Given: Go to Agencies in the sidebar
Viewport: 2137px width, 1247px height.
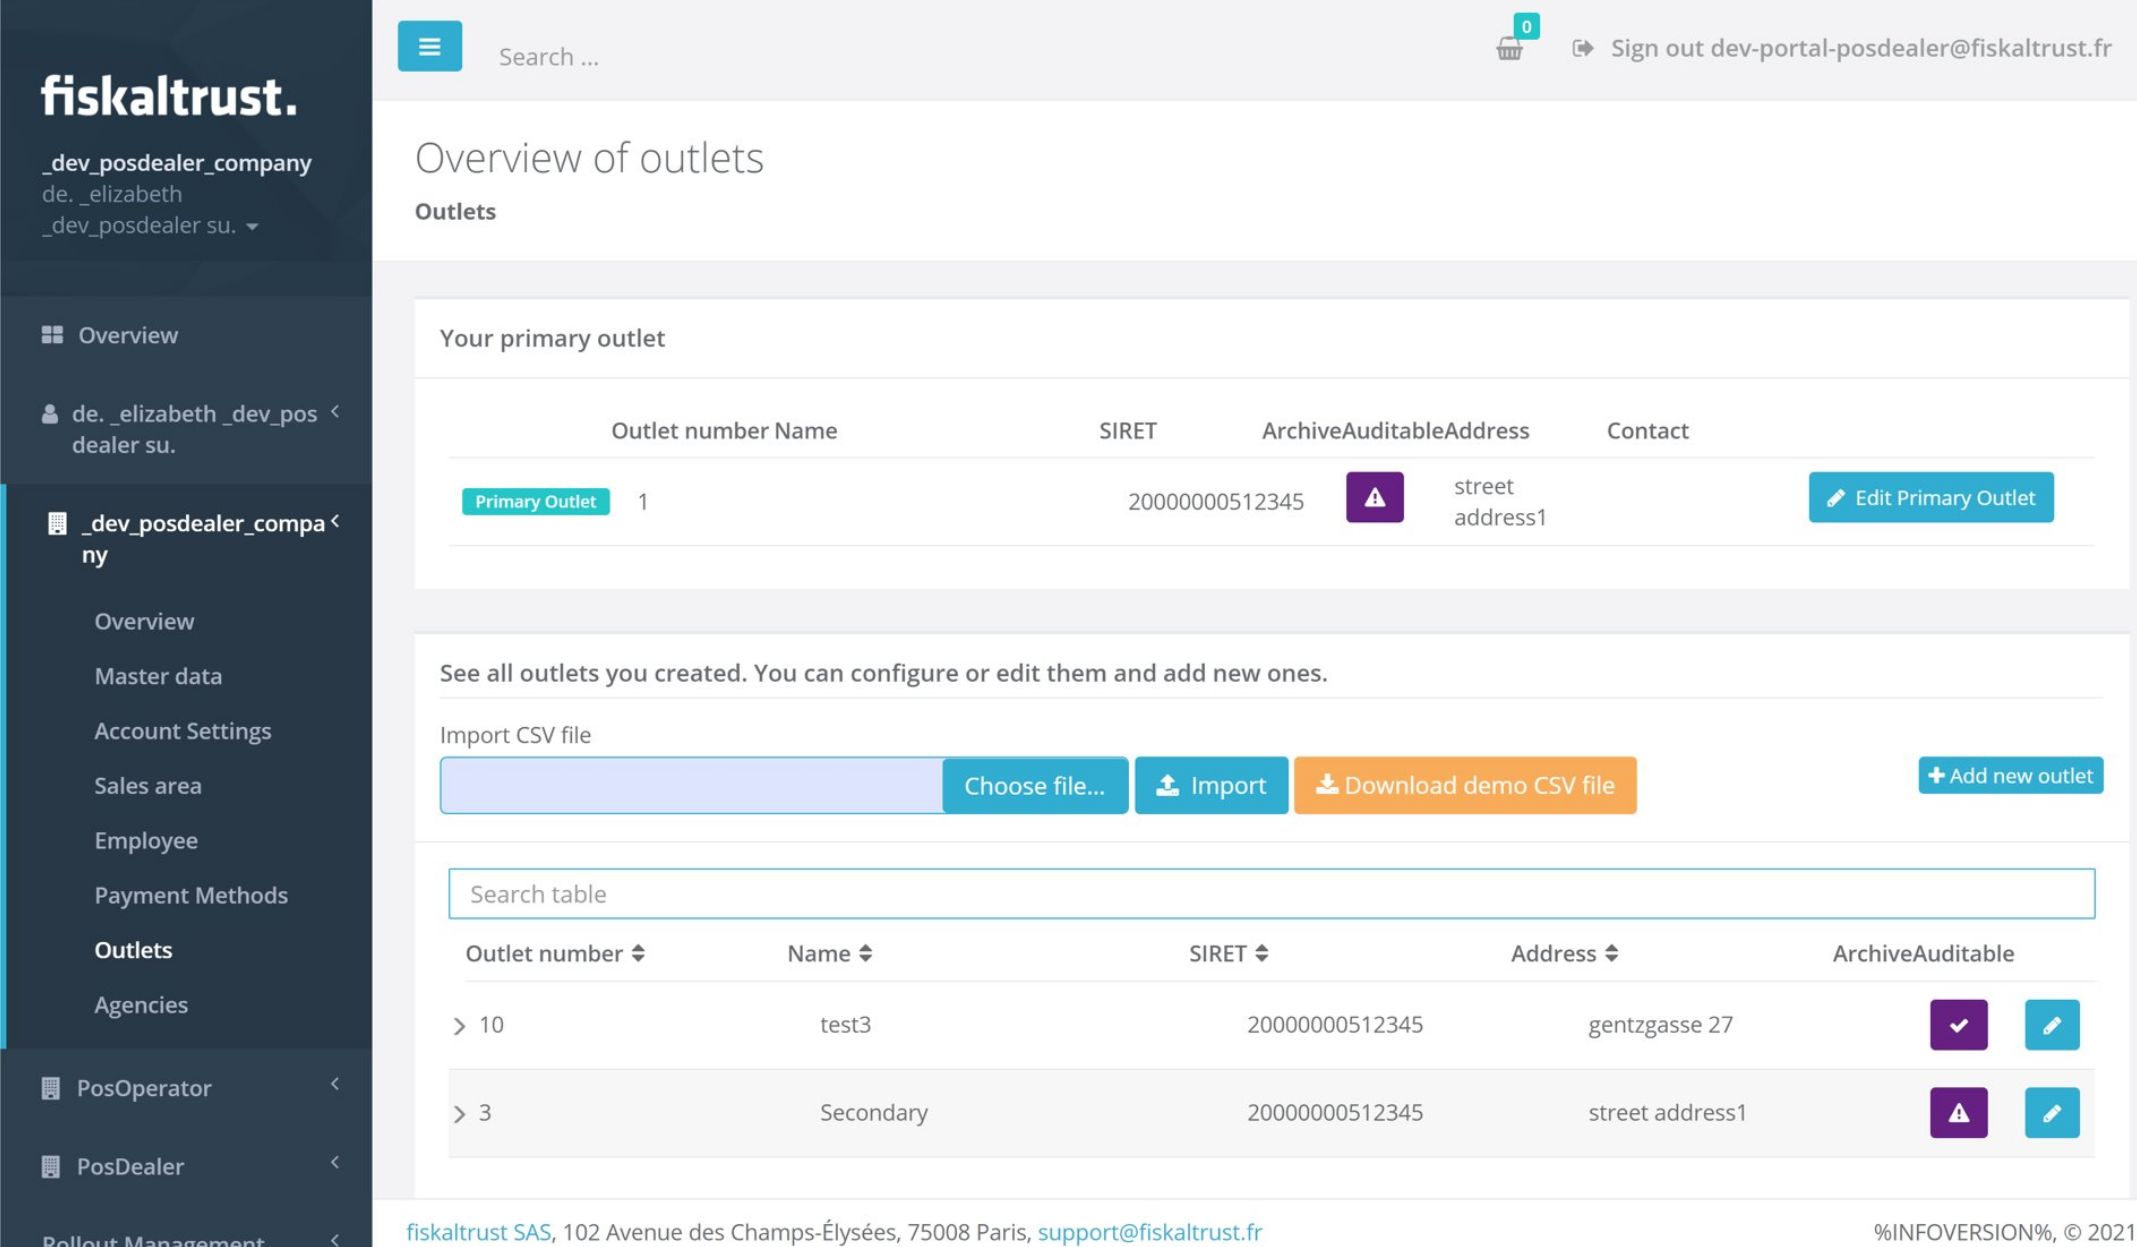Looking at the screenshot, I should coord(141,1004).
